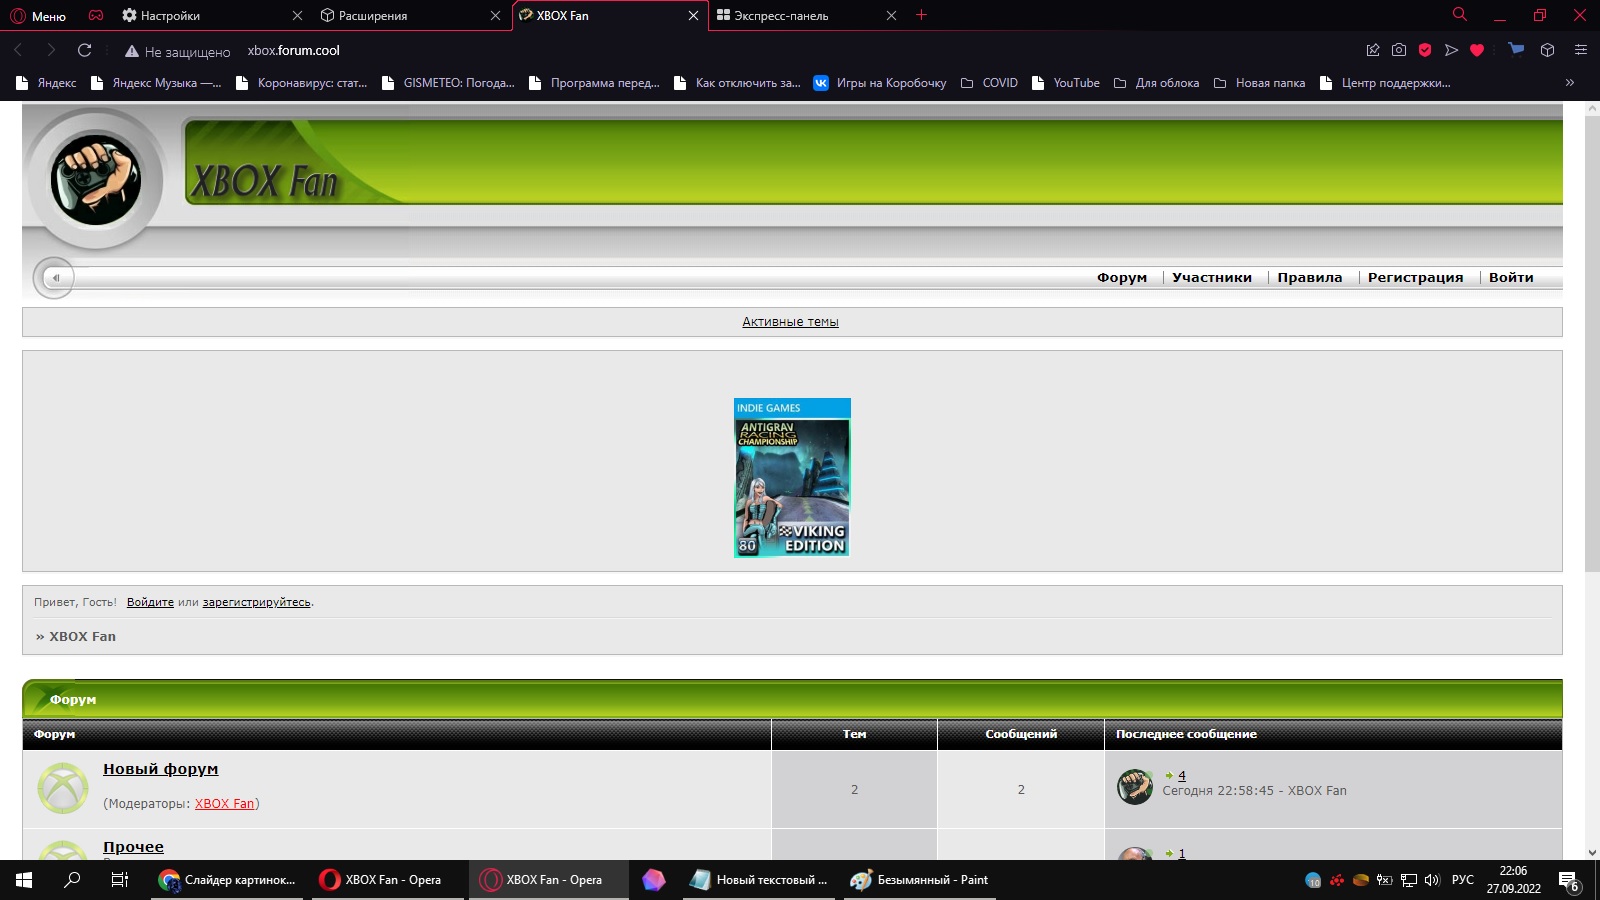Click the send flow arrow icon
This screenshot has height=900, width=1600.
point(1451,50)
